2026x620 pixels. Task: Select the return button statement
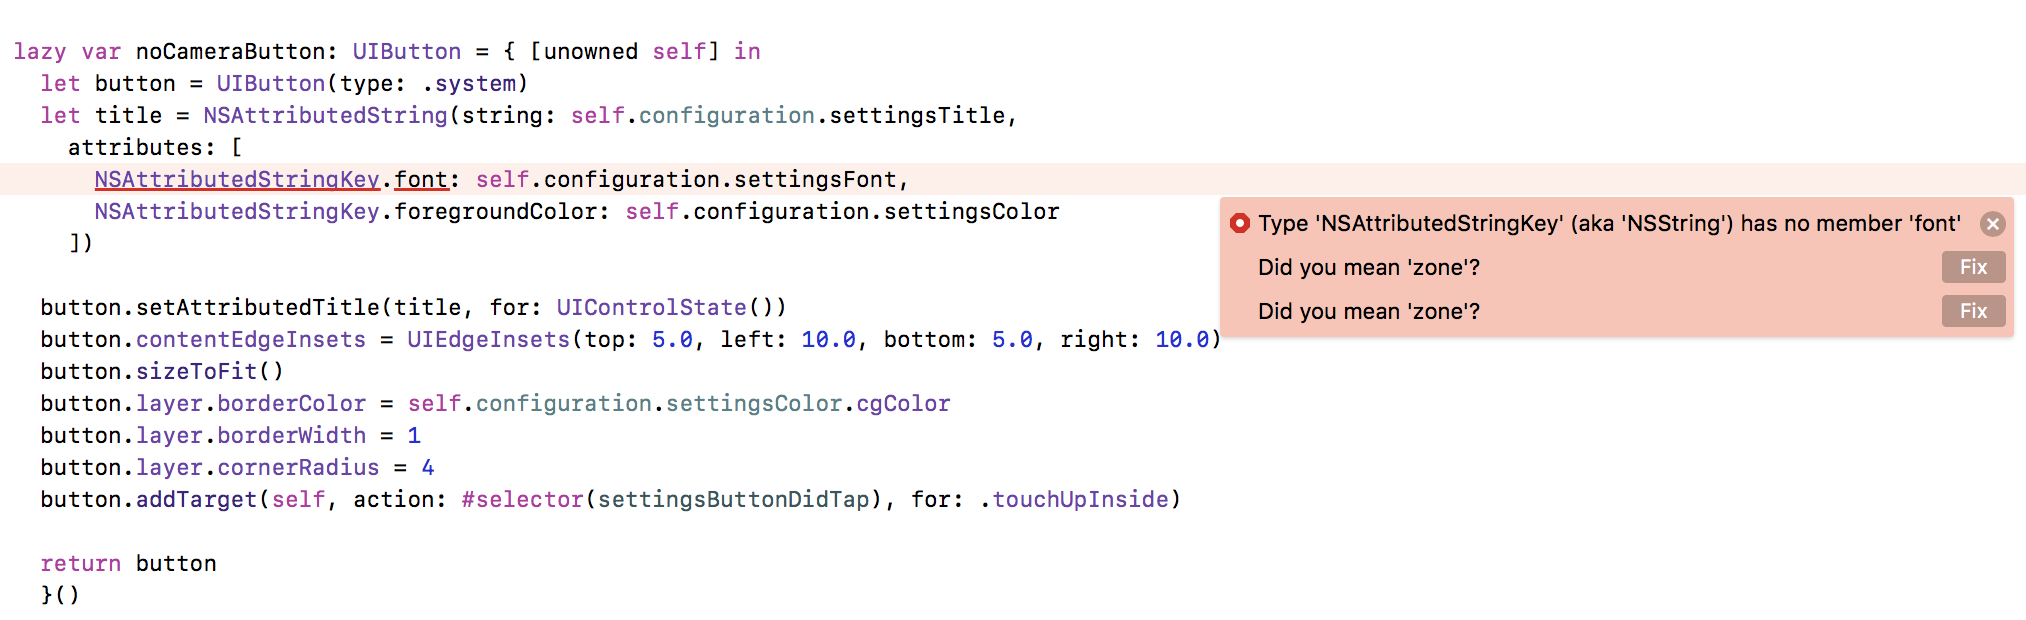point(128,563)
